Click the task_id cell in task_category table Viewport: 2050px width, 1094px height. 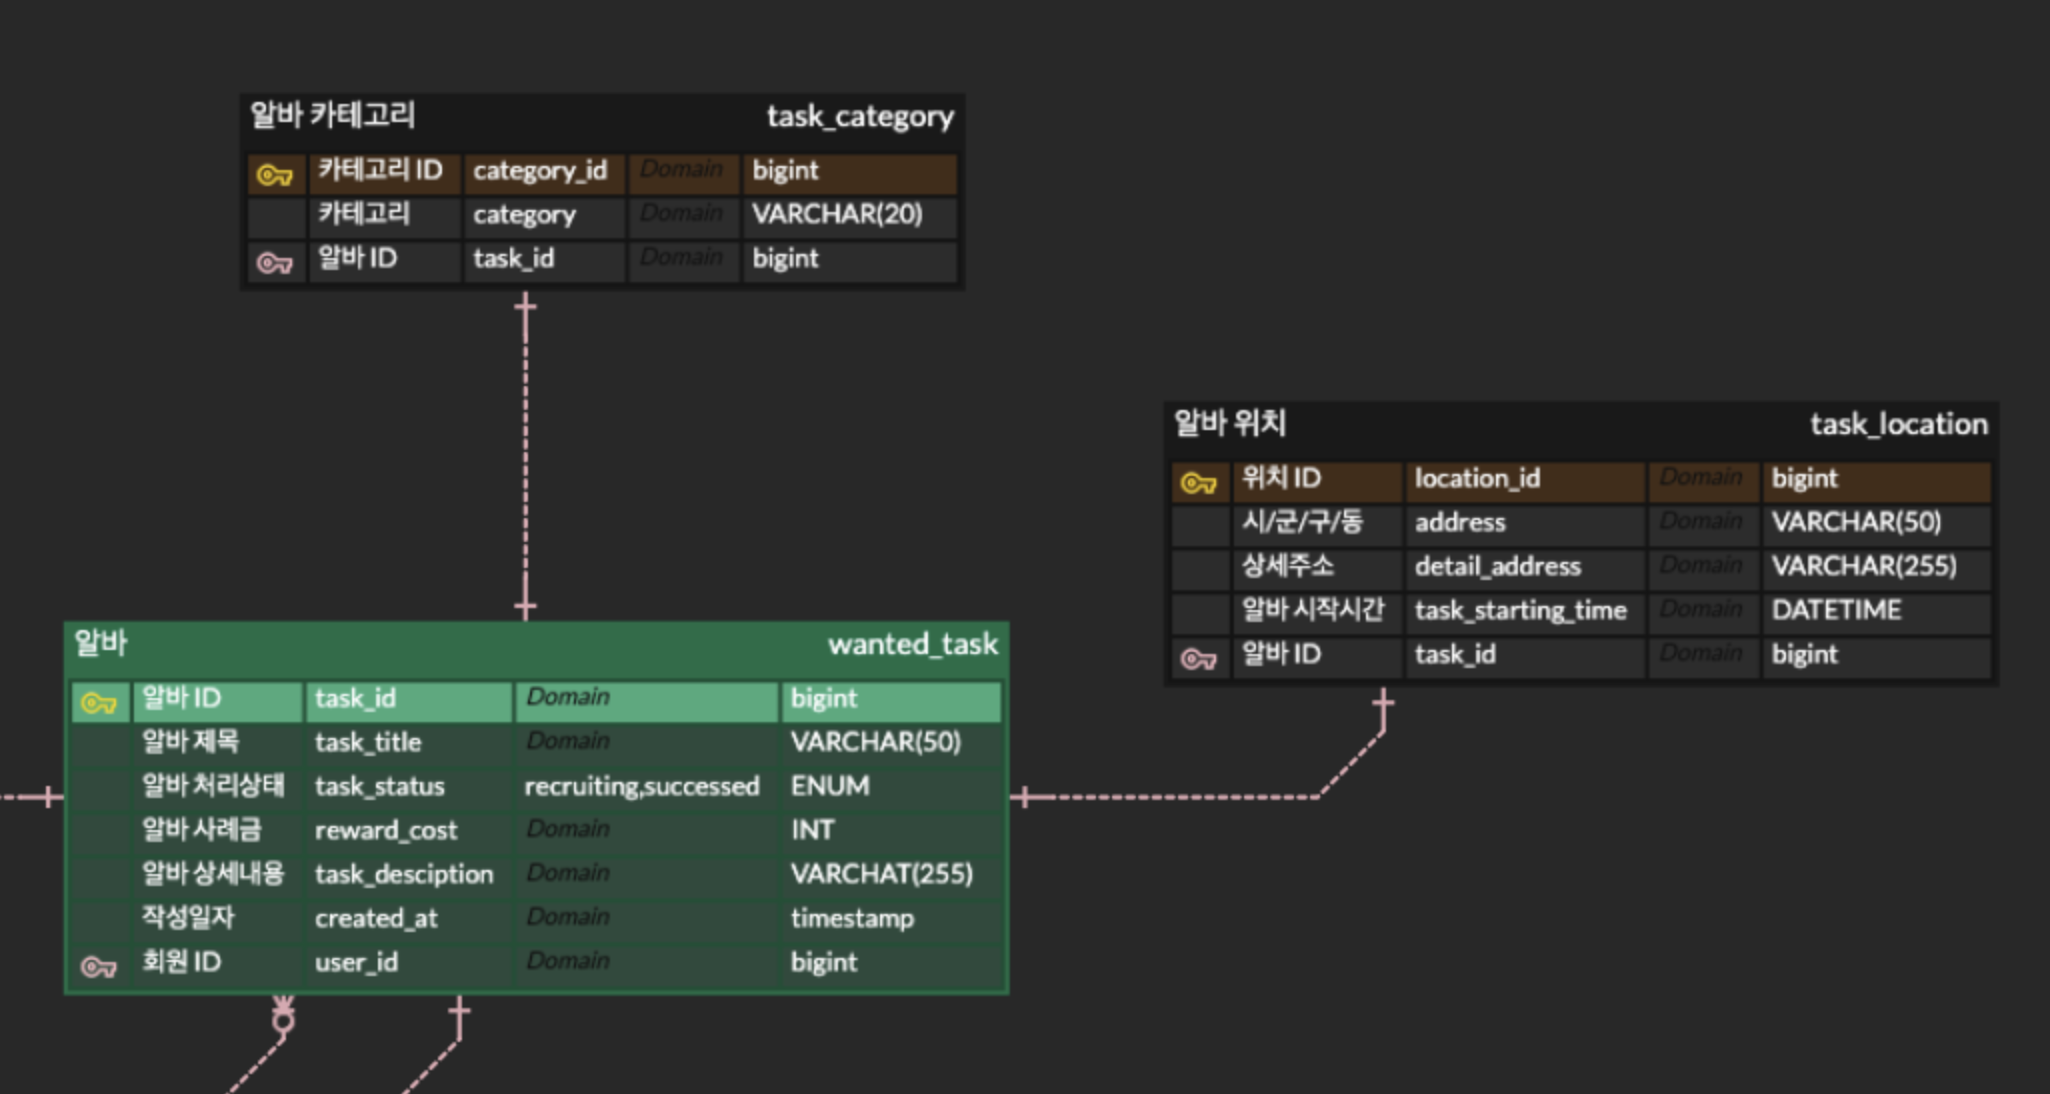[544, 260]
